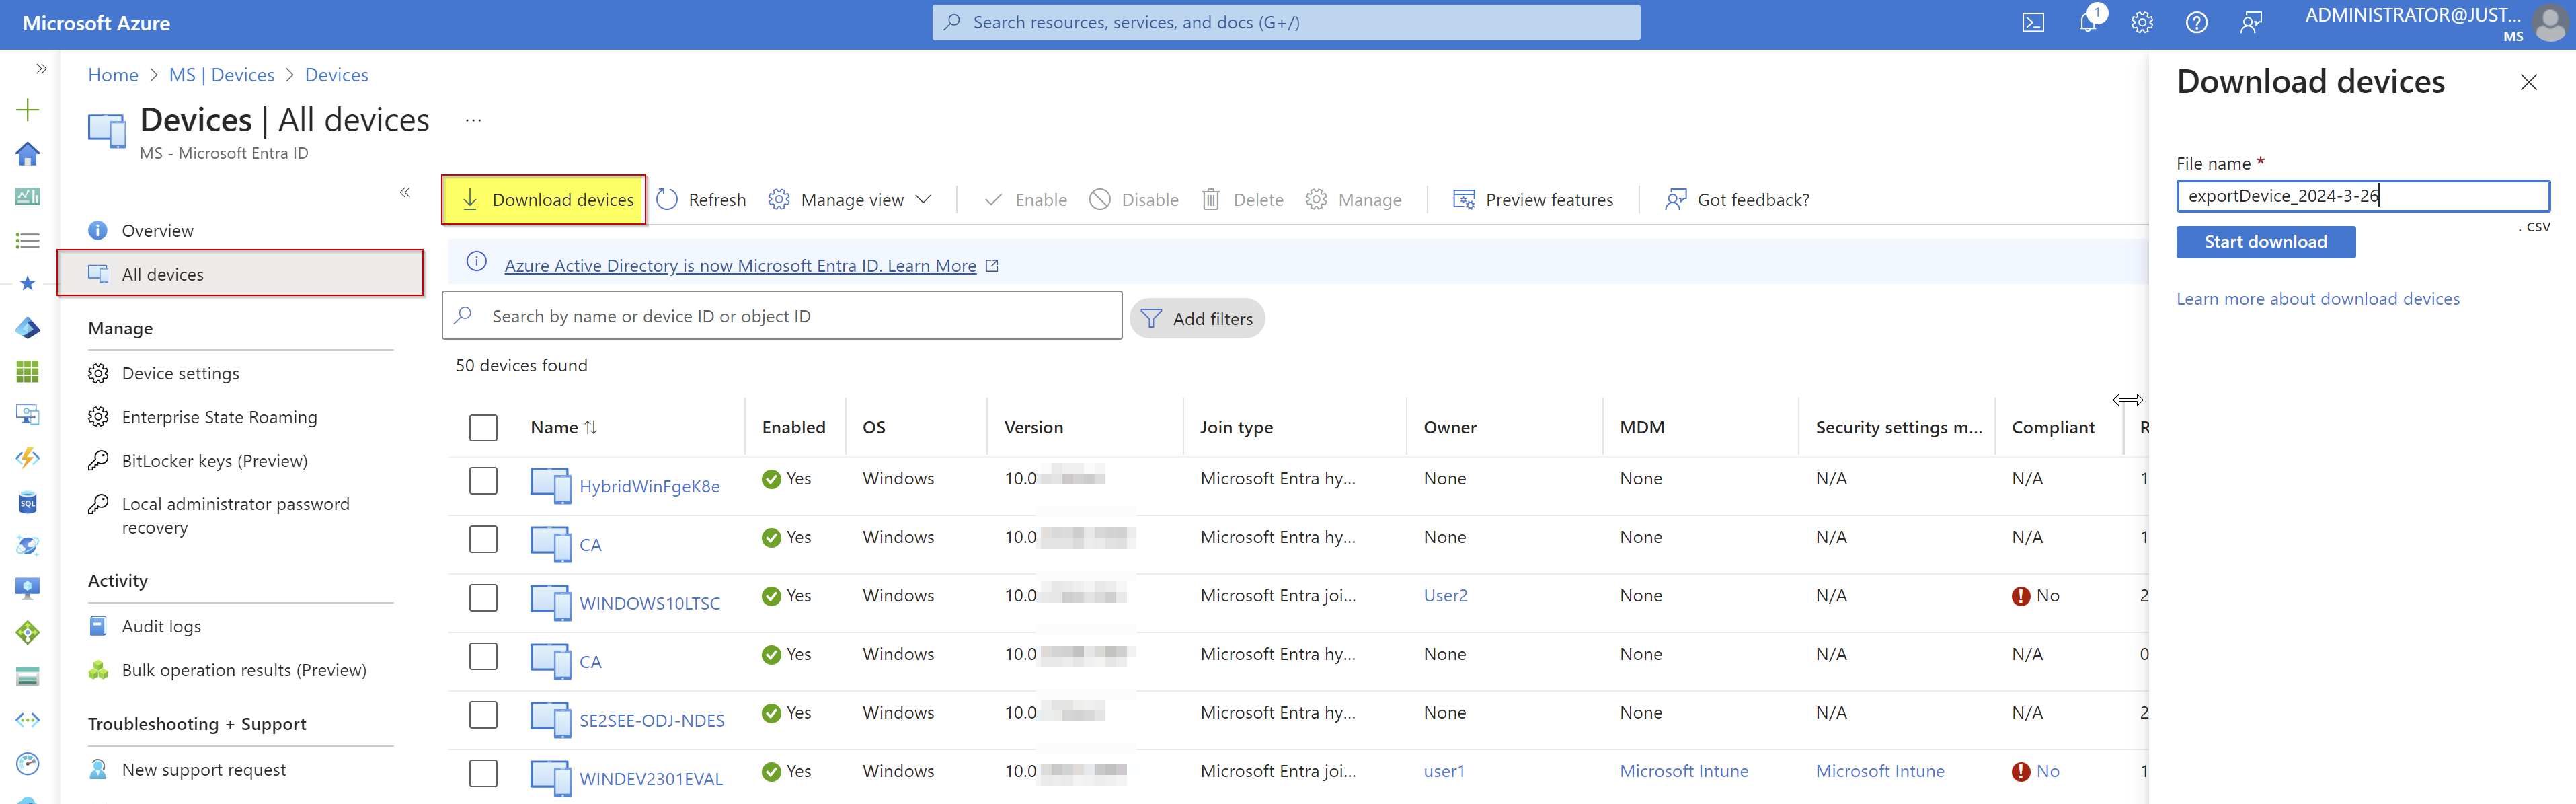Check the WINDOWS10LTSC row checkbox
The height and width of the screenshot is (804, 2576).
(x=483, y=597)
